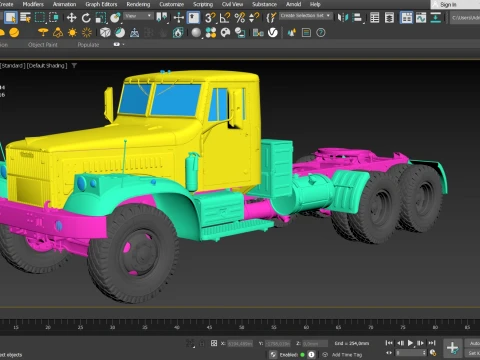Open the Customize menu
Screen dimensions: 480x360
click(171, 4)
